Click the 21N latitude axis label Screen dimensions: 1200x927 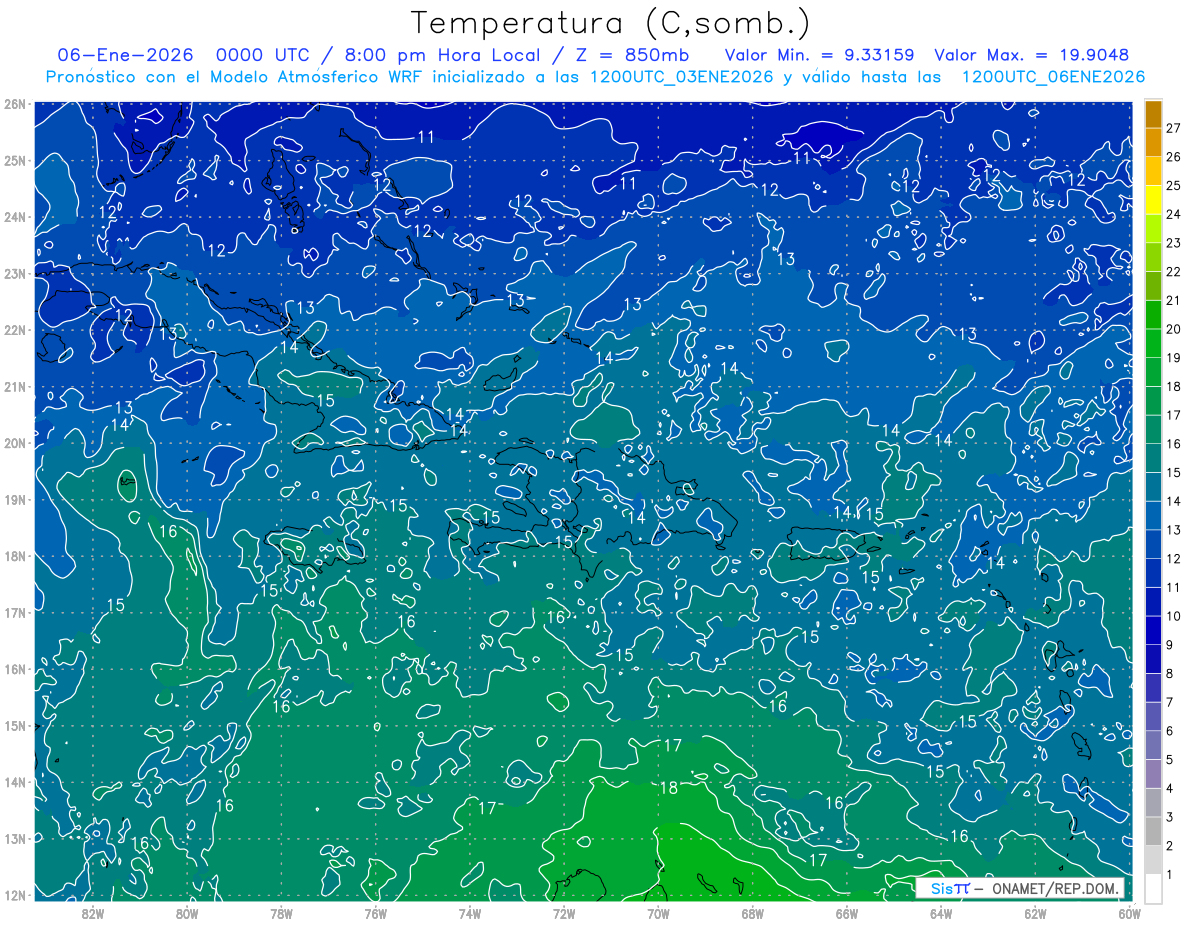(15, 386)
